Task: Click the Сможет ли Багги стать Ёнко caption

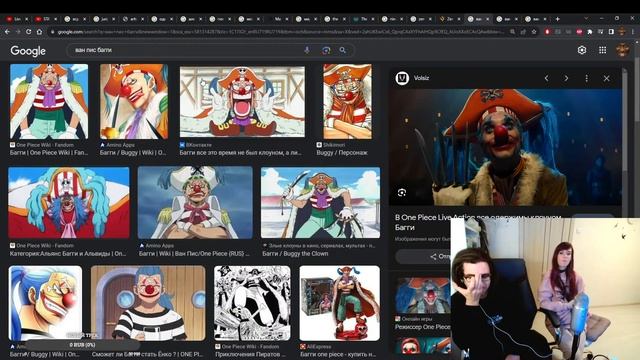Action: [x=147, y=354]
